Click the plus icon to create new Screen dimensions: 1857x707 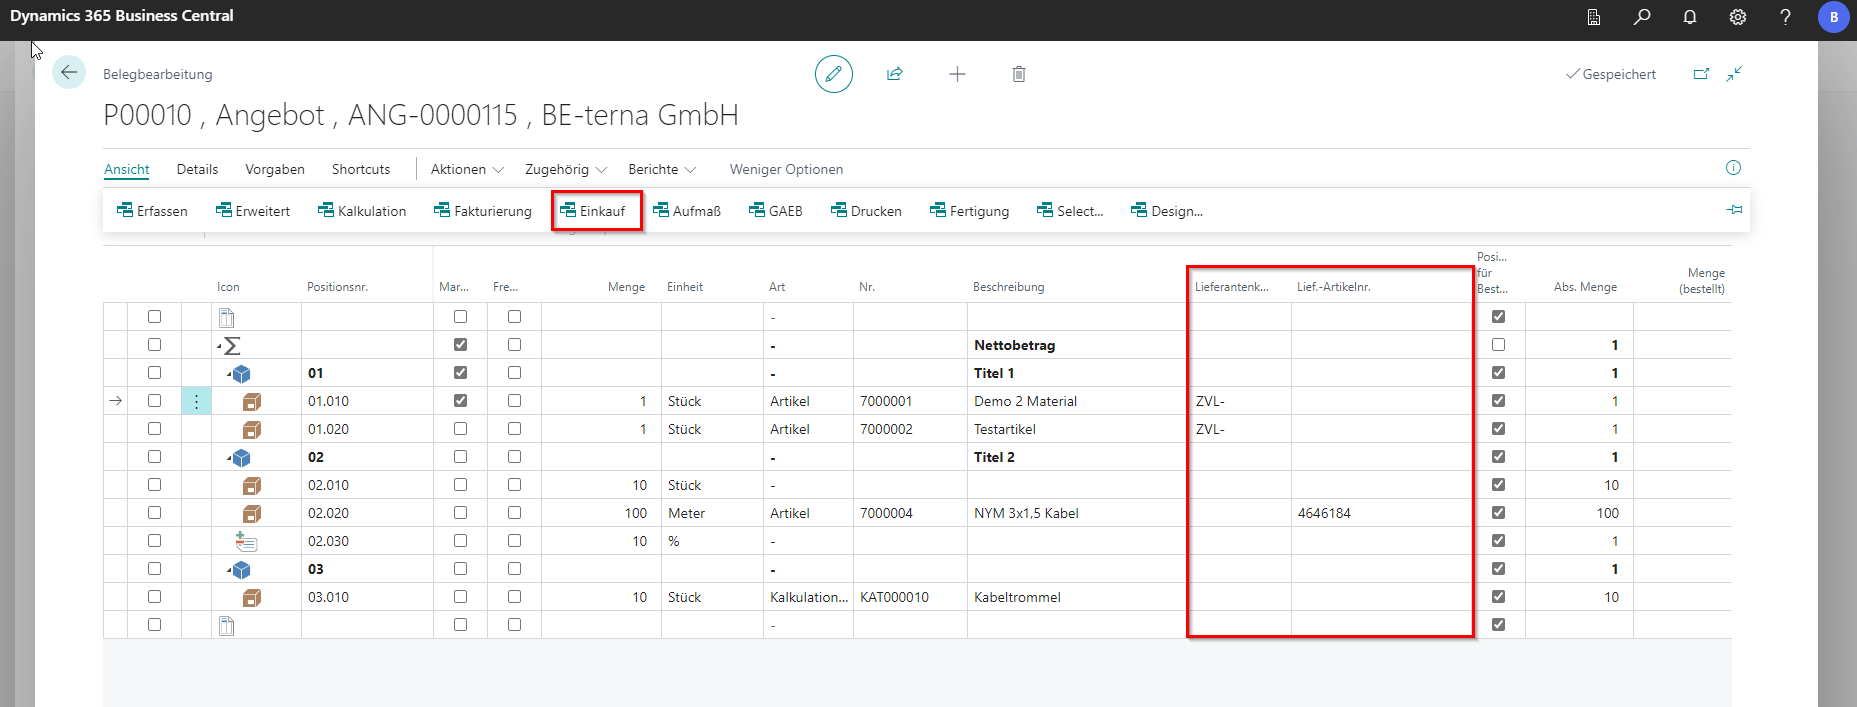click(x=957, y=74)
